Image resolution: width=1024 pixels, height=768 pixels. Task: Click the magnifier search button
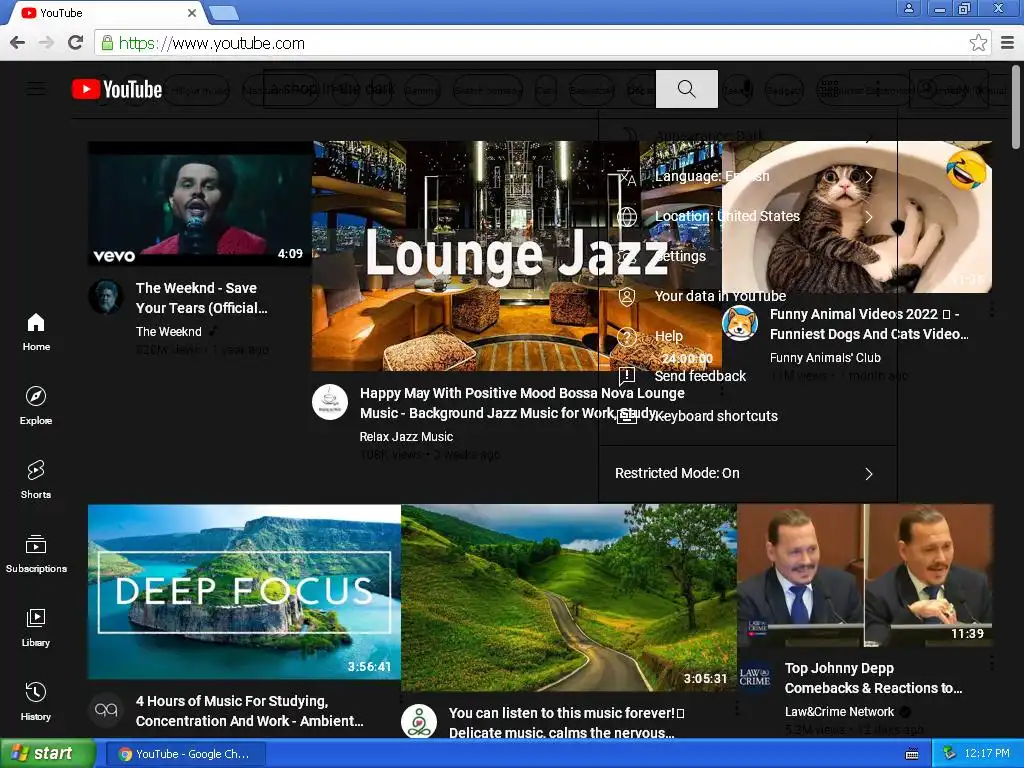(686, 89)
